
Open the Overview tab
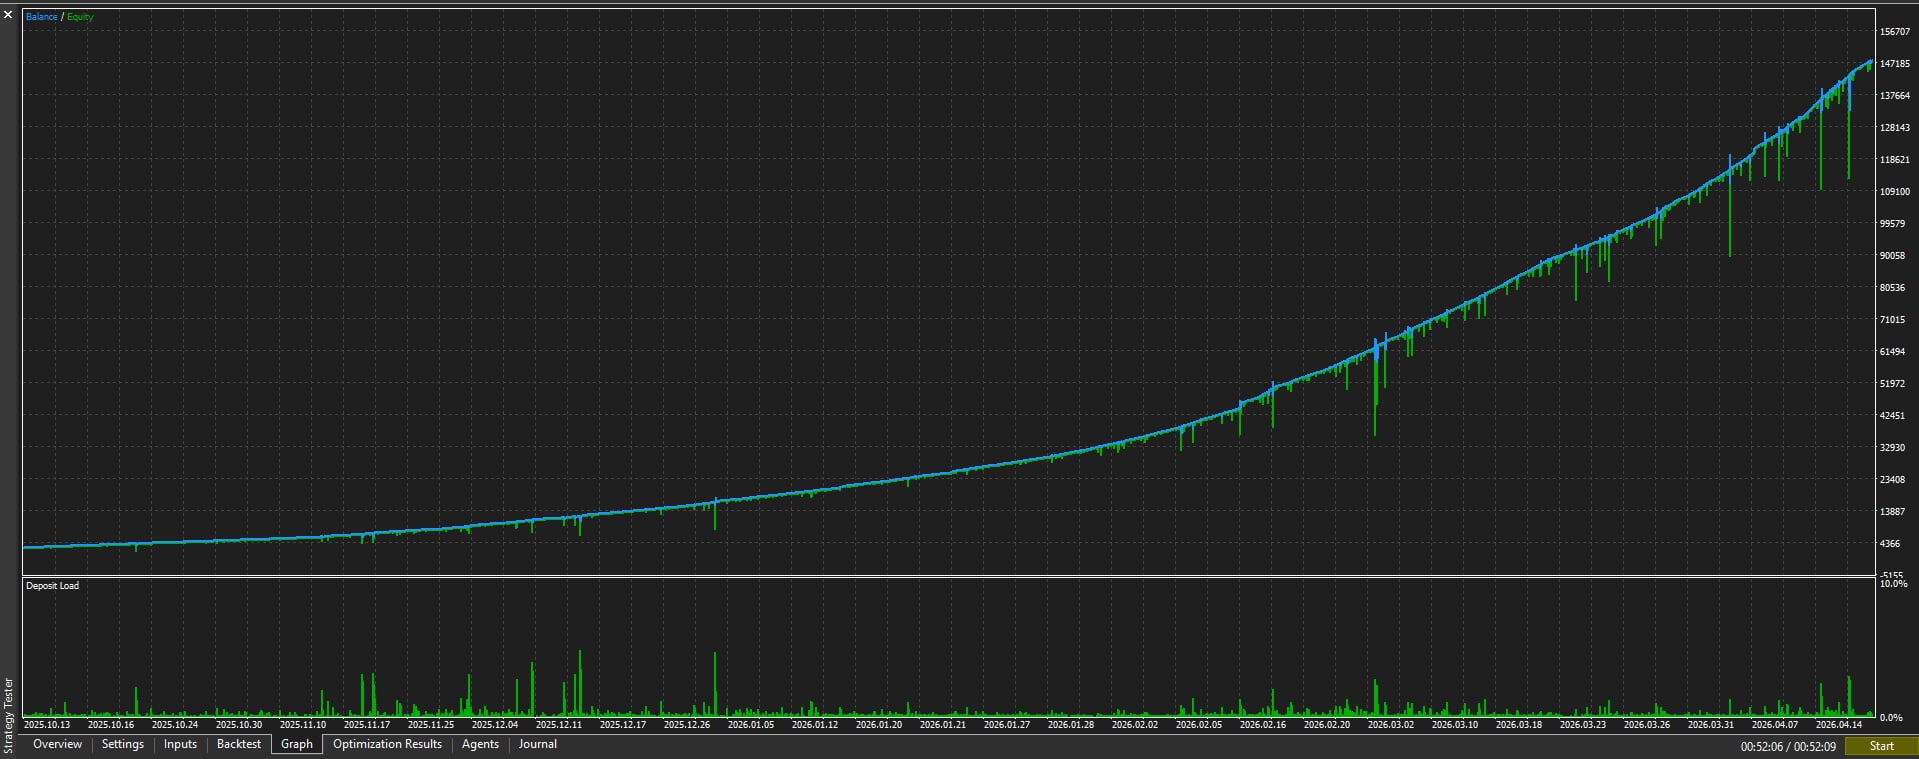point(57,745)
